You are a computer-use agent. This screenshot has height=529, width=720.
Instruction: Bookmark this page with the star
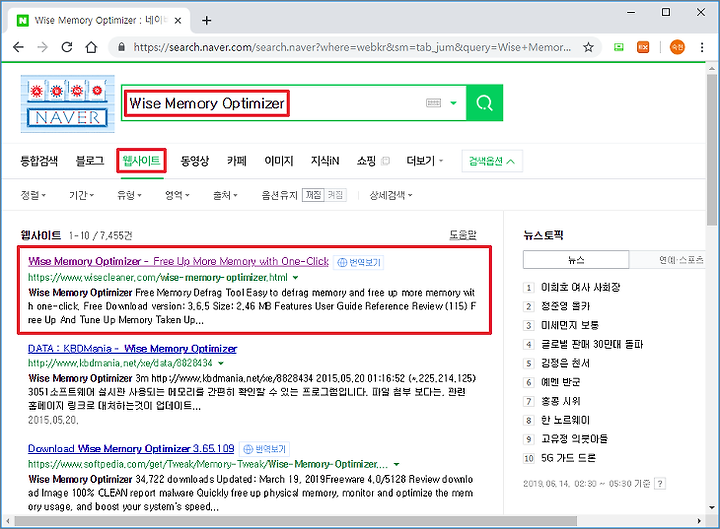coord(588,47)
